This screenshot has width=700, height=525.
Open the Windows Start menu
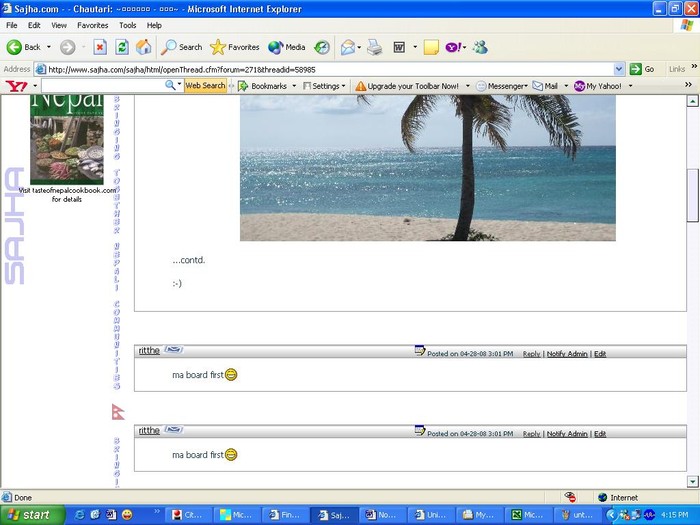pyautogui.click(x=30, y=515)
